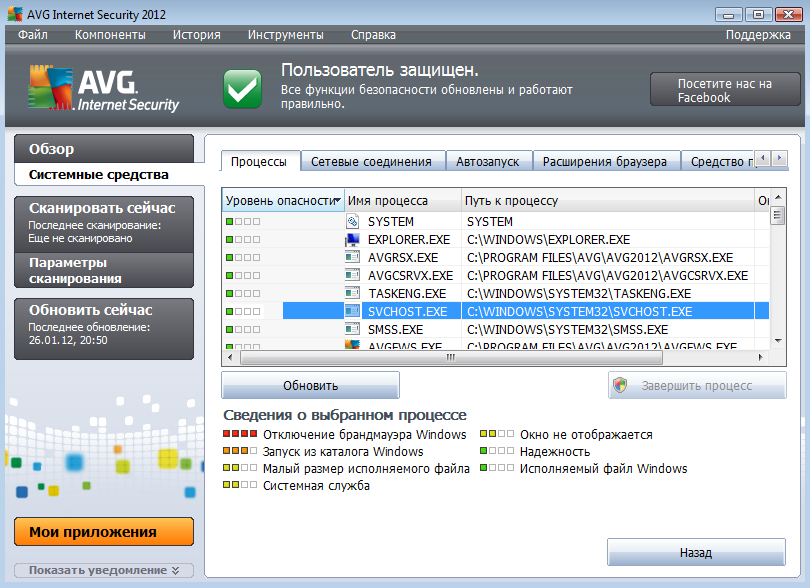
Task: Click the path C:\WINDOWS\EXPLORER.EXE
Action: tap(549, 240)
